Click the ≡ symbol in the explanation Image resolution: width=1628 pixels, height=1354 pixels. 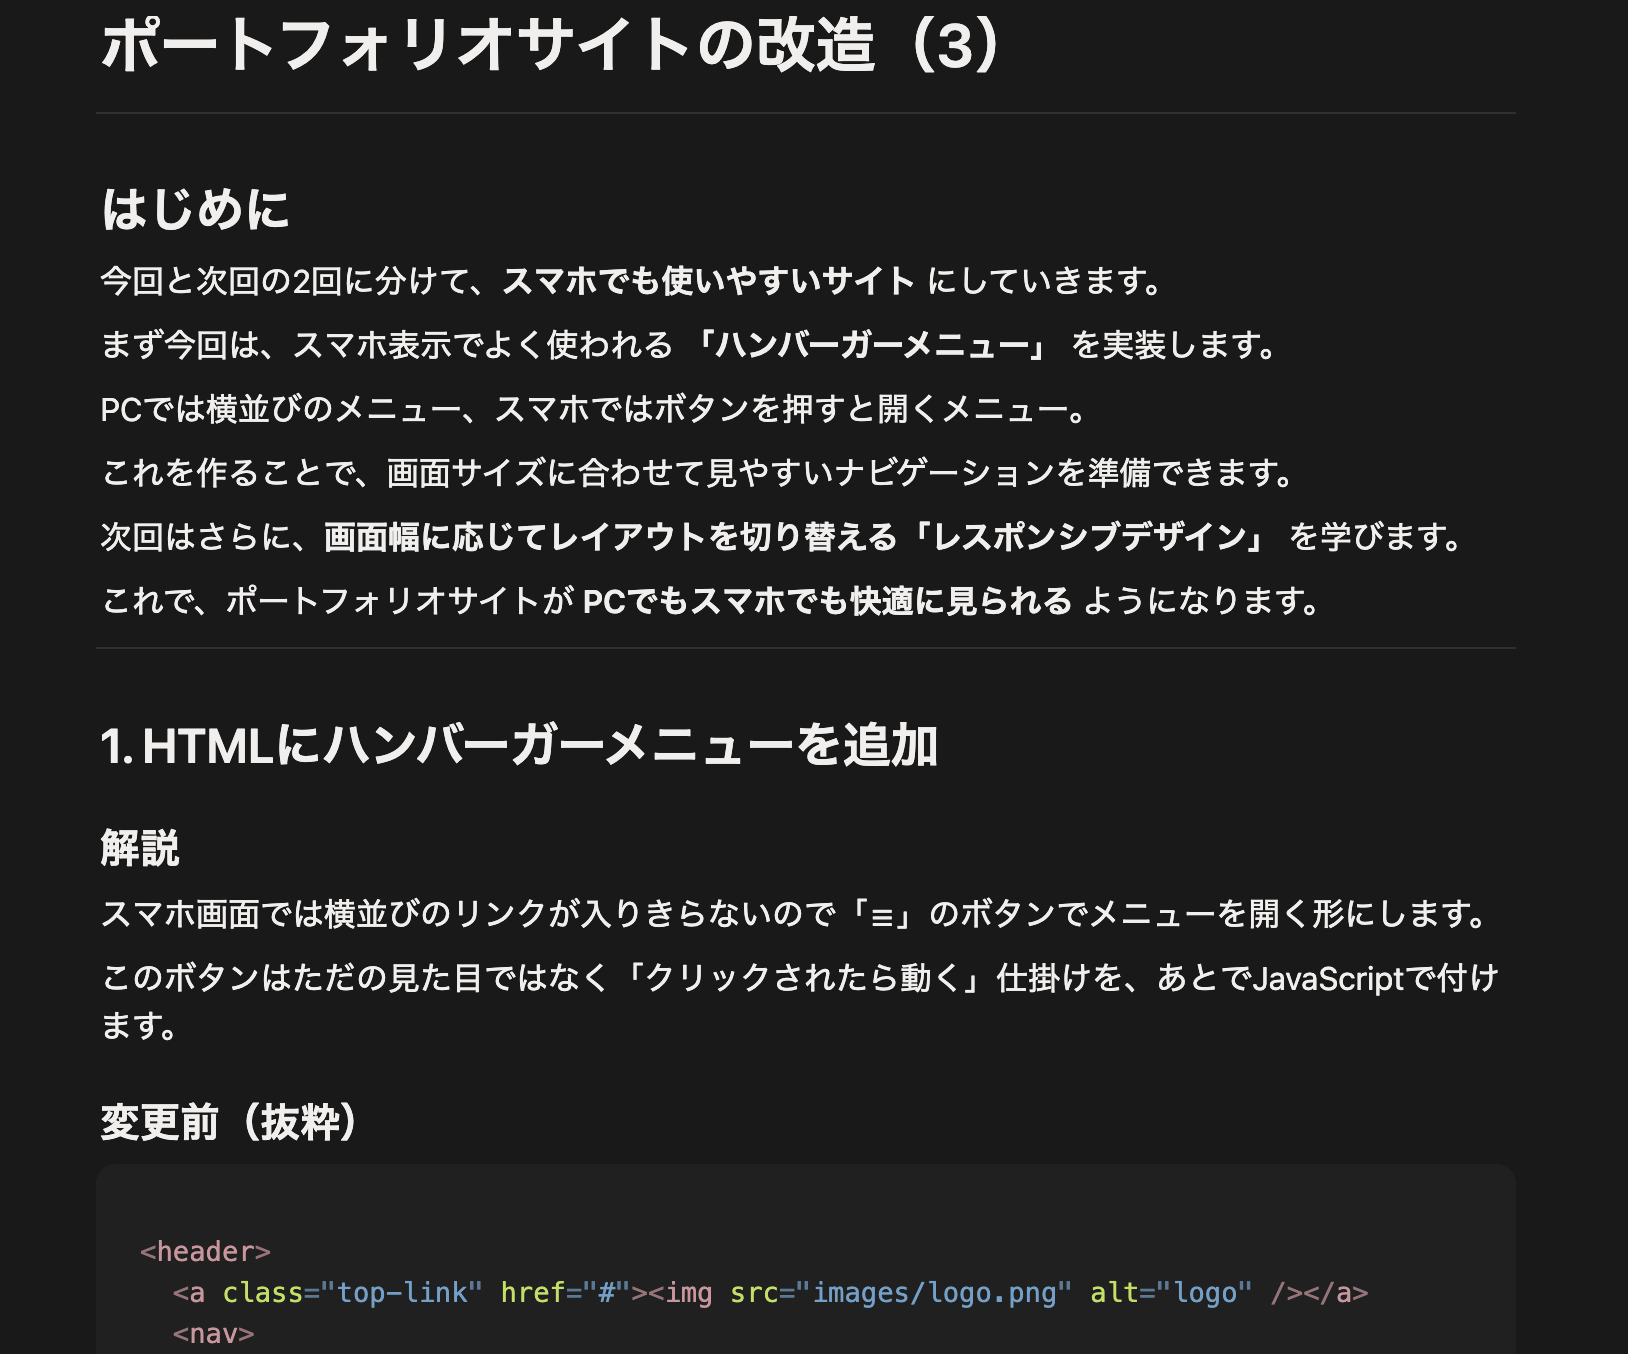pyautogui.click(x=881, y=914)
